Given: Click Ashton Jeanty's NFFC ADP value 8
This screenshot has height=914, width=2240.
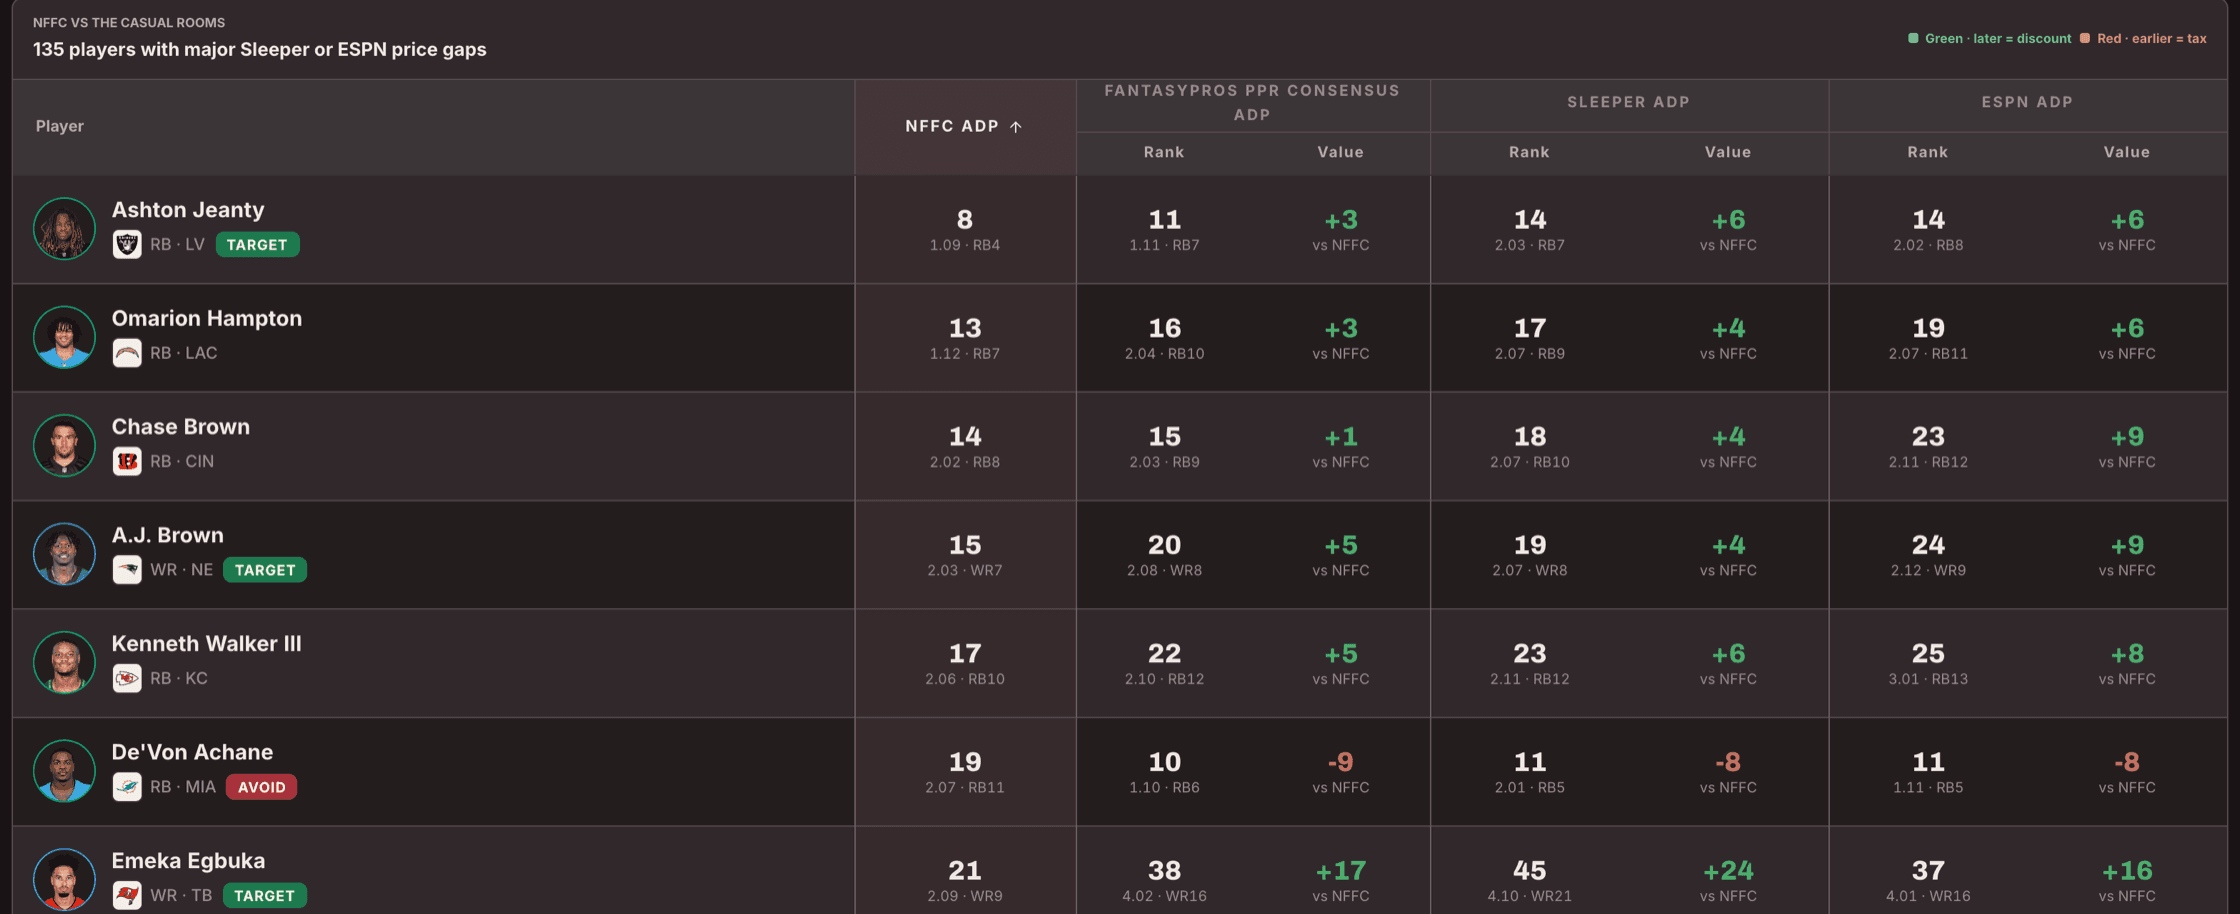Looking at the screenshot, I should click(x=964, y=220).
